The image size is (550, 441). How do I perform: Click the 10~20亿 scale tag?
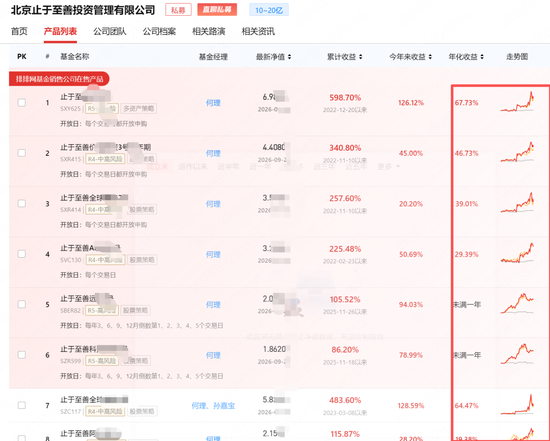tap(269, 10)
